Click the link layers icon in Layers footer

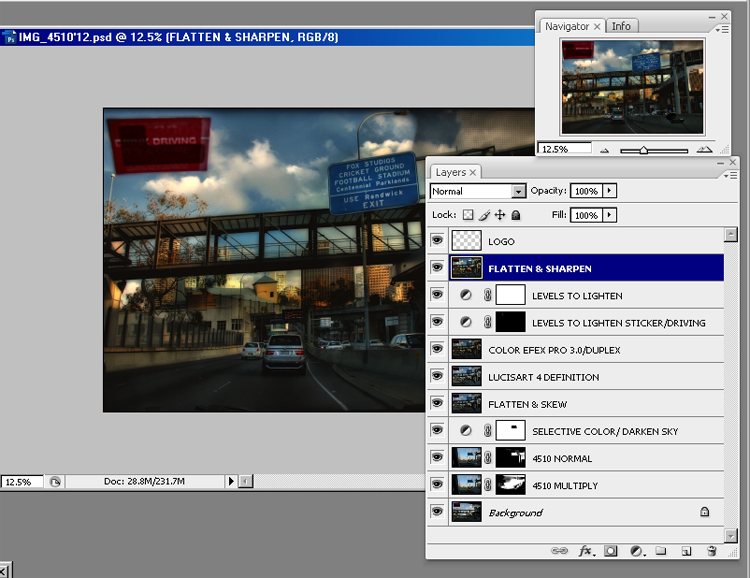559,551
